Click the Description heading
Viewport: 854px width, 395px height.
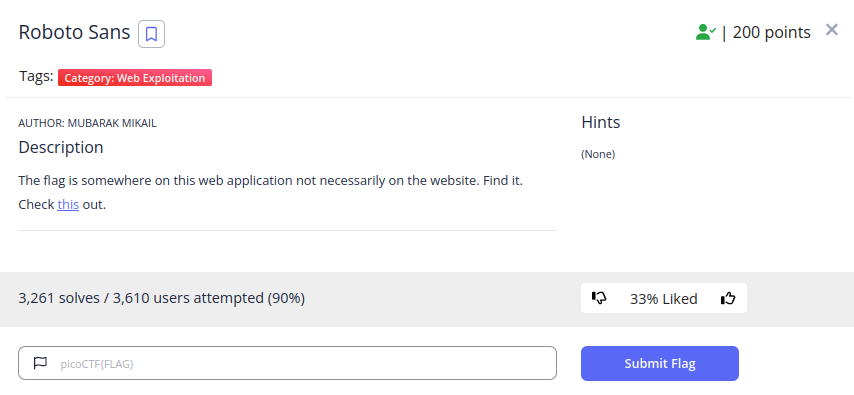(61, 147)
